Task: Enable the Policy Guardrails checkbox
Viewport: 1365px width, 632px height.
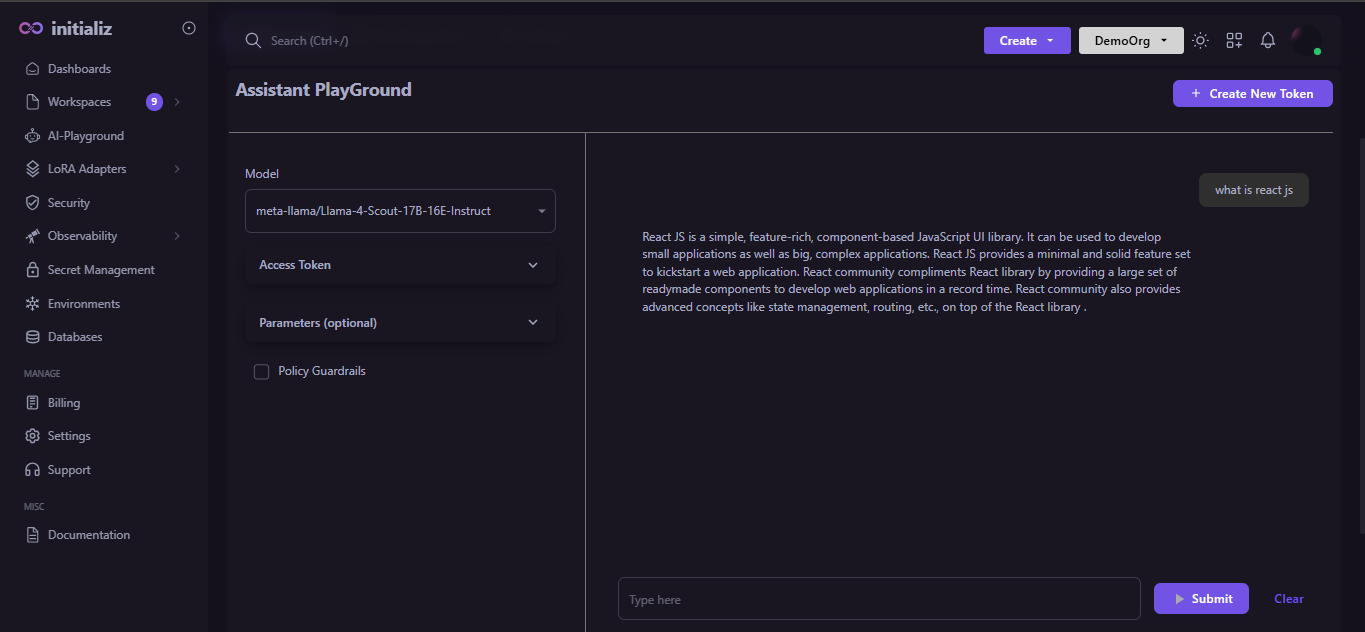Action: click(262, 372)
